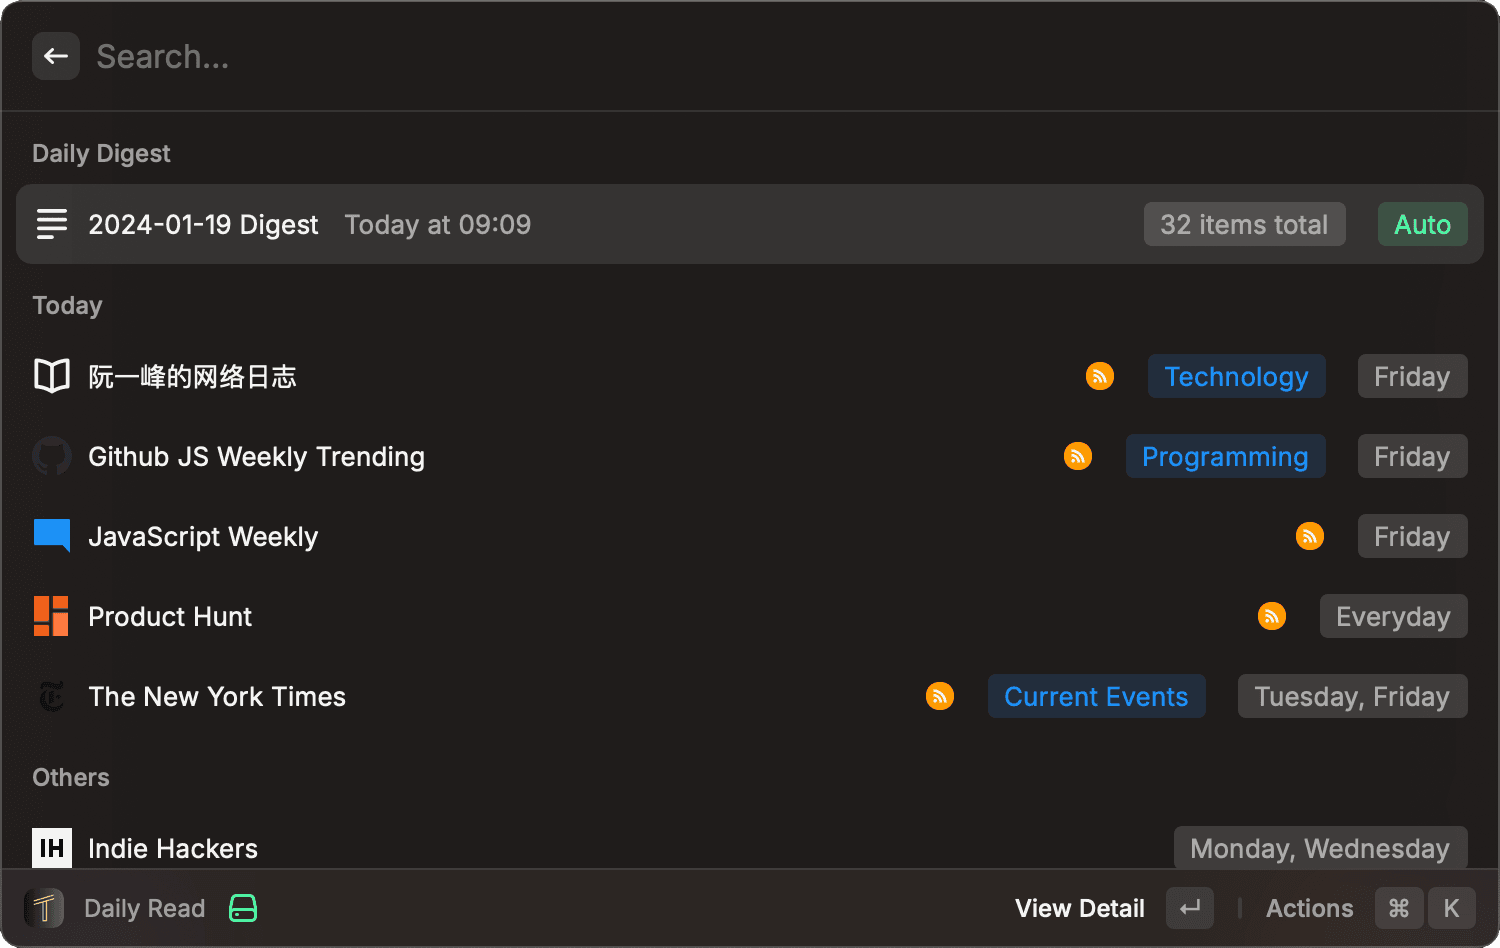This screenshot has height=948, width=1500.
Task: Click the Technology tag
Action: click(1236, 376)
